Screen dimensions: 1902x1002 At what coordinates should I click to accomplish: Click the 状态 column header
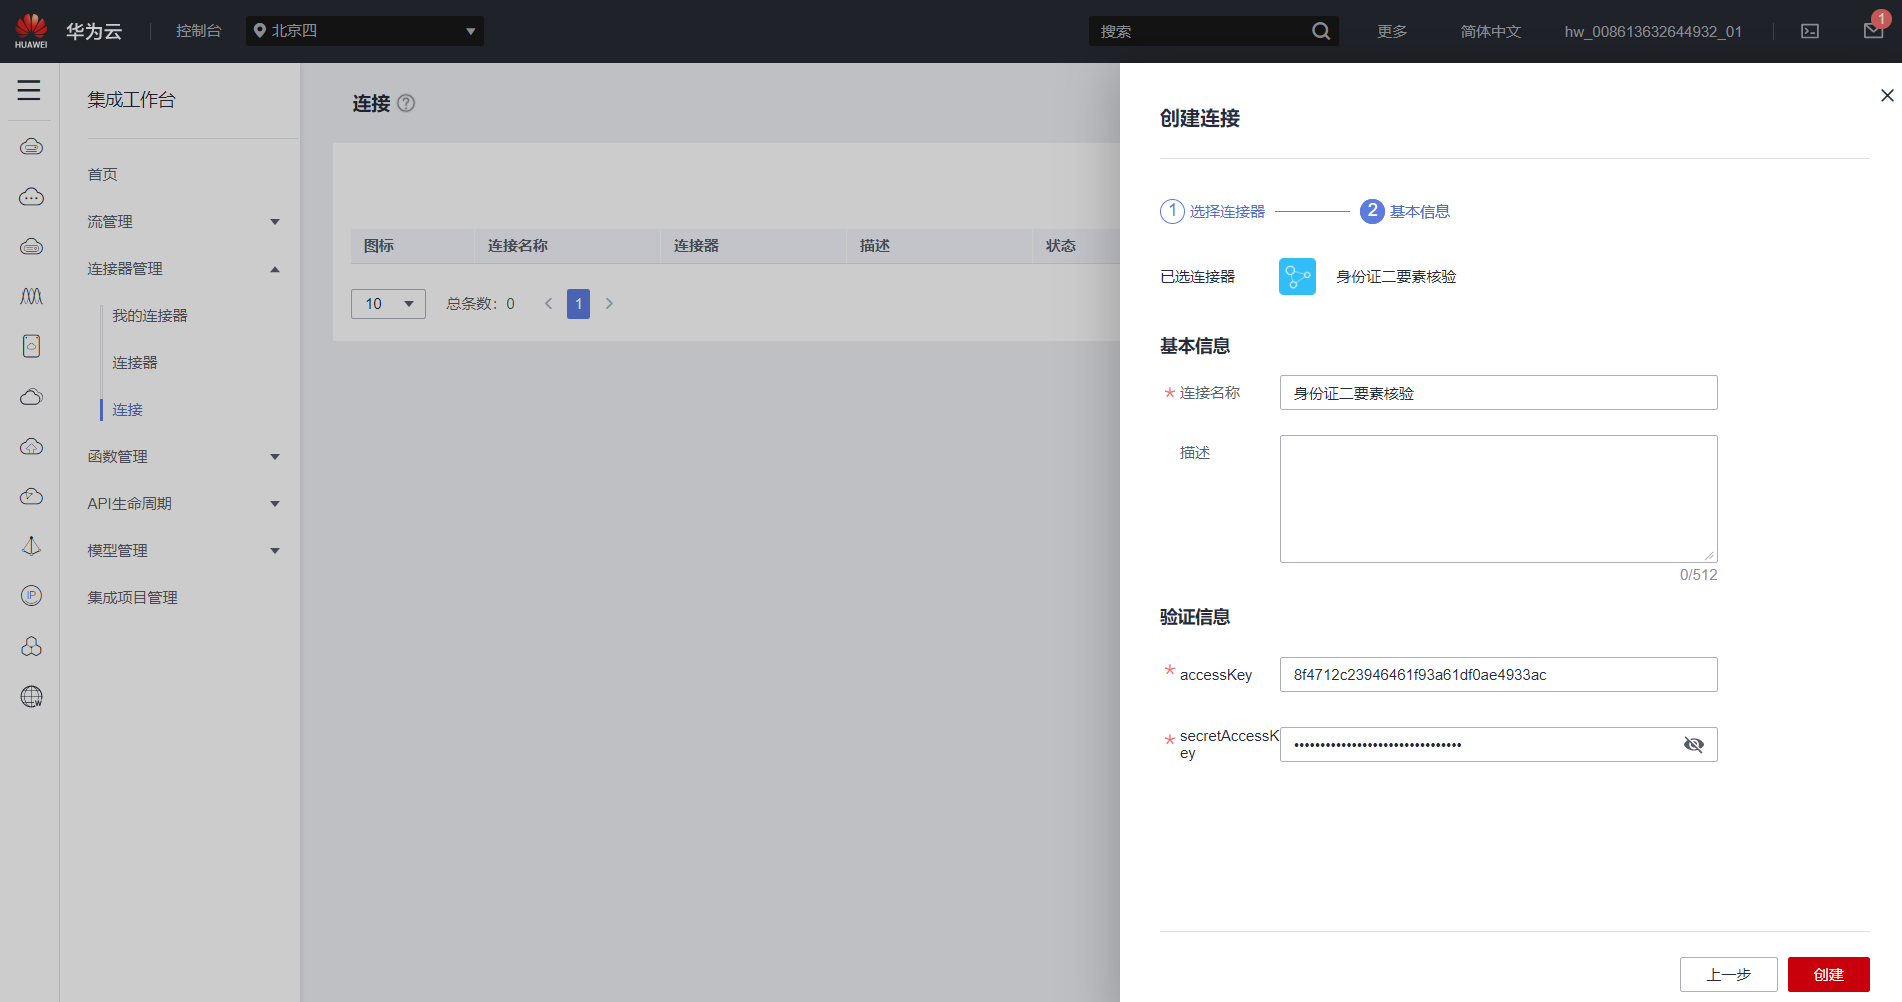tap(1060, 246)
